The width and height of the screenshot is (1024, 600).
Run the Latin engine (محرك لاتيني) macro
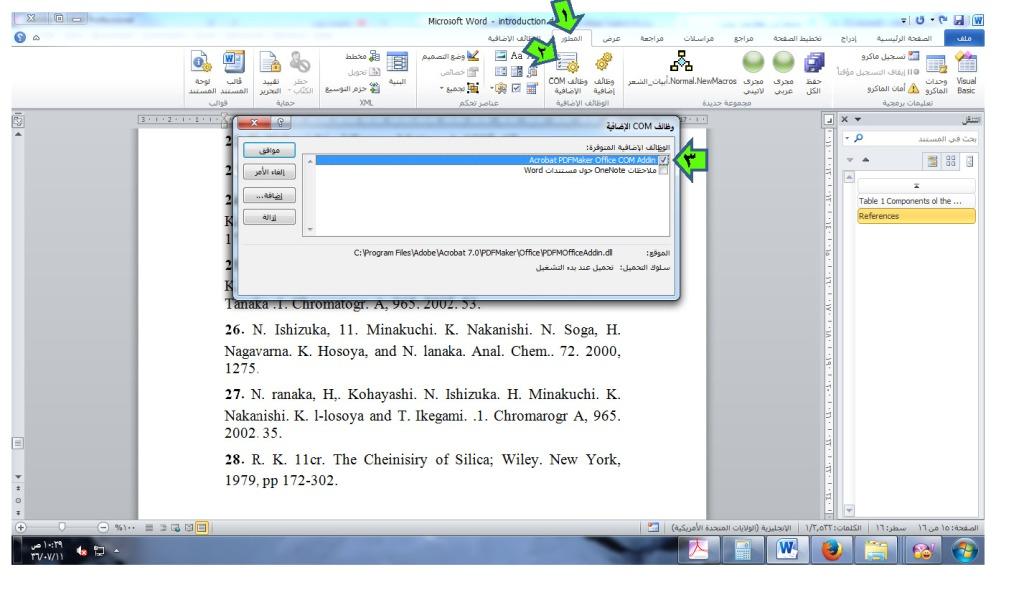753,73
